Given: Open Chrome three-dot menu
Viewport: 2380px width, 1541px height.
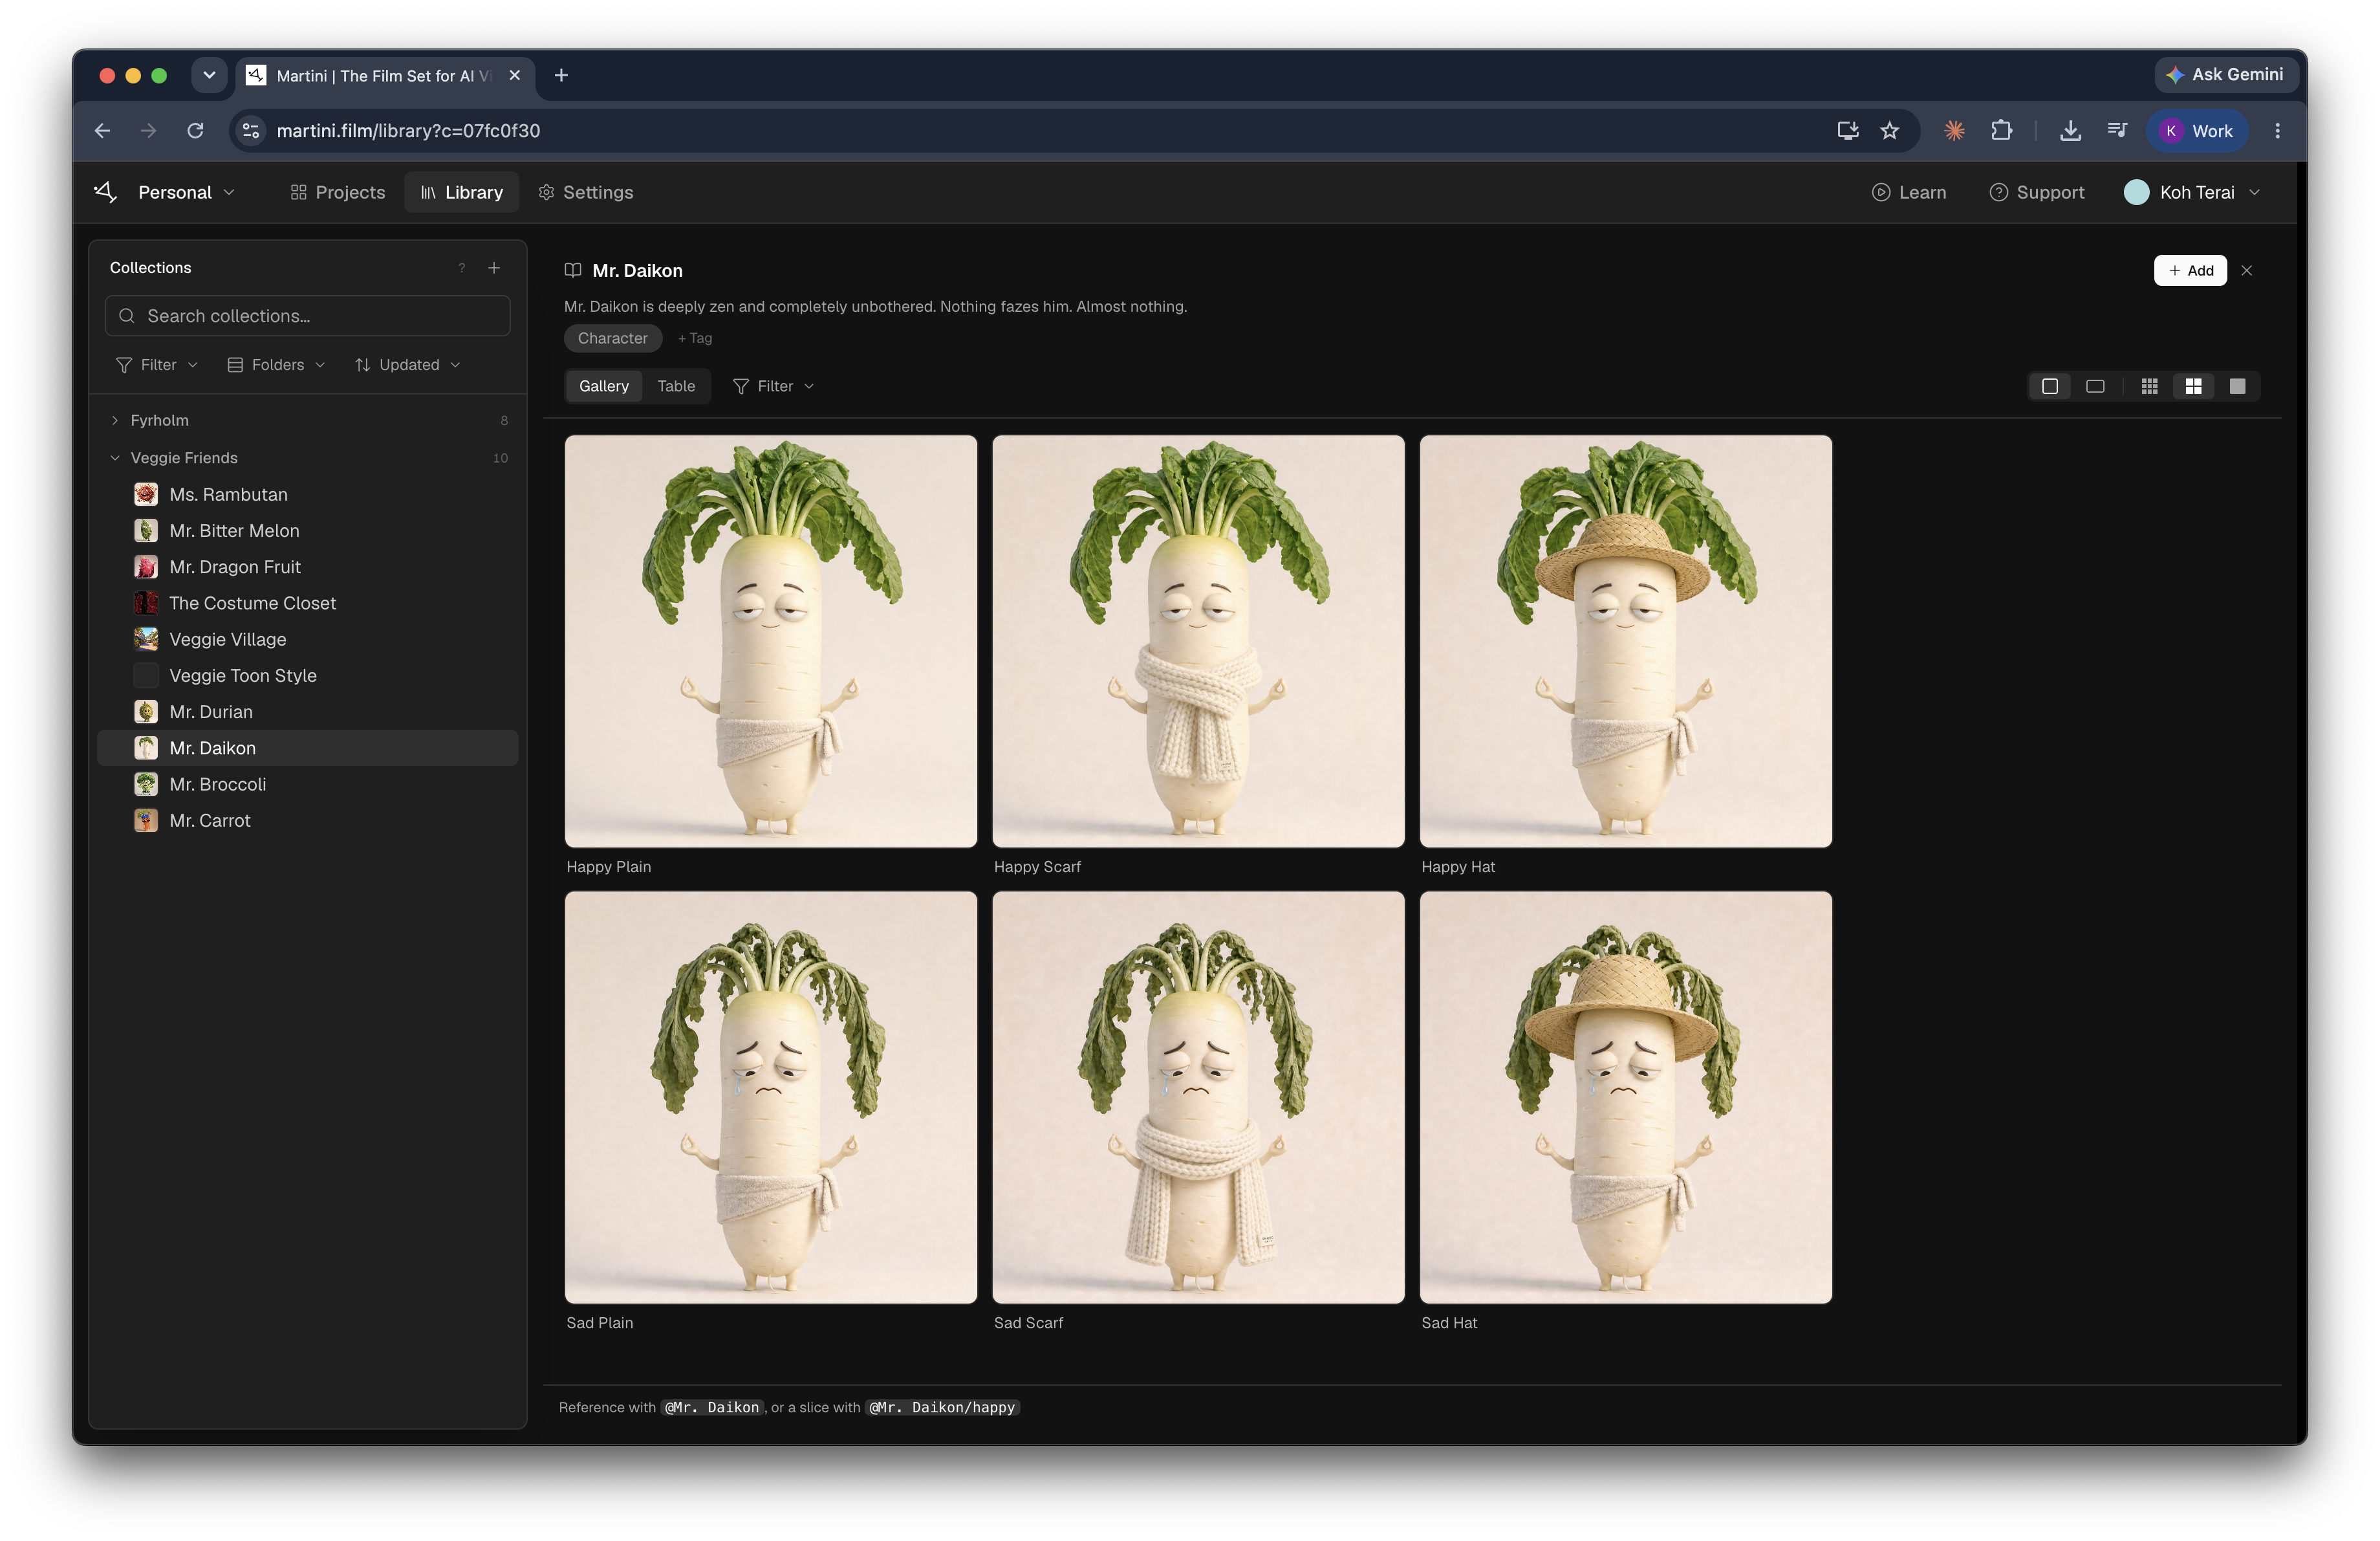Looking at the screenshot, I should (x=2277, y=131).
